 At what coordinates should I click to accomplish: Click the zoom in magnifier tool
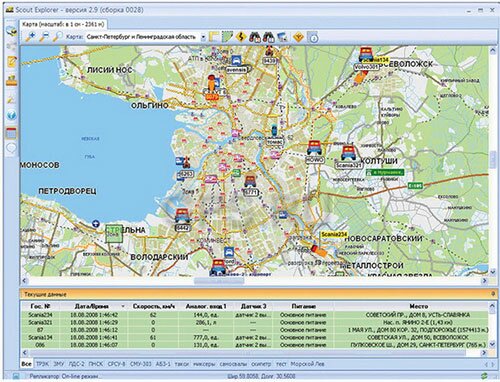[x=30, y=37]
